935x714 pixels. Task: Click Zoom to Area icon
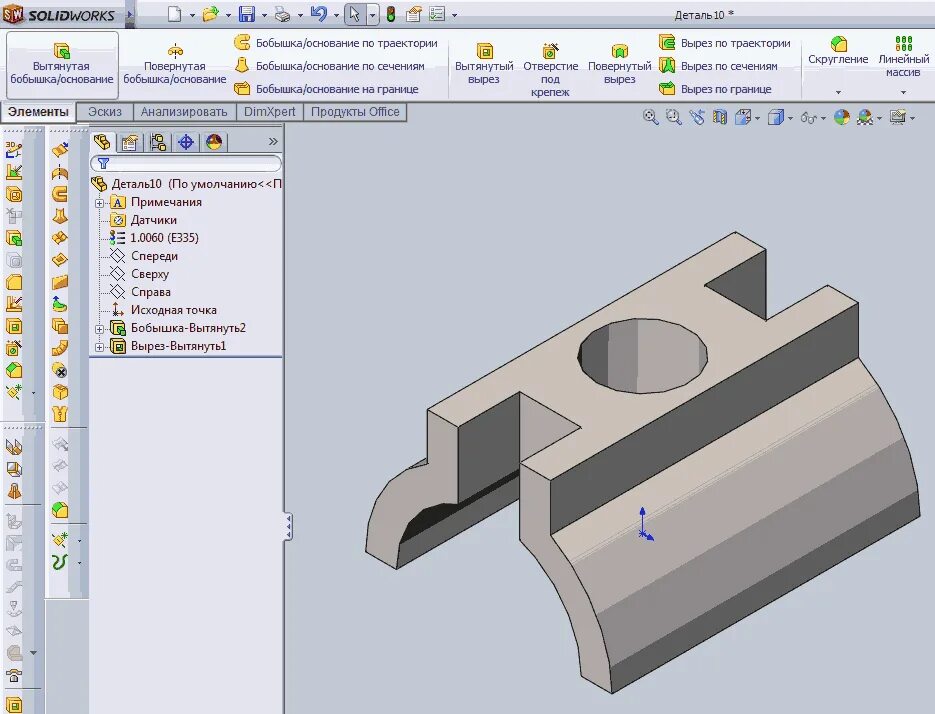click(674, 117)
